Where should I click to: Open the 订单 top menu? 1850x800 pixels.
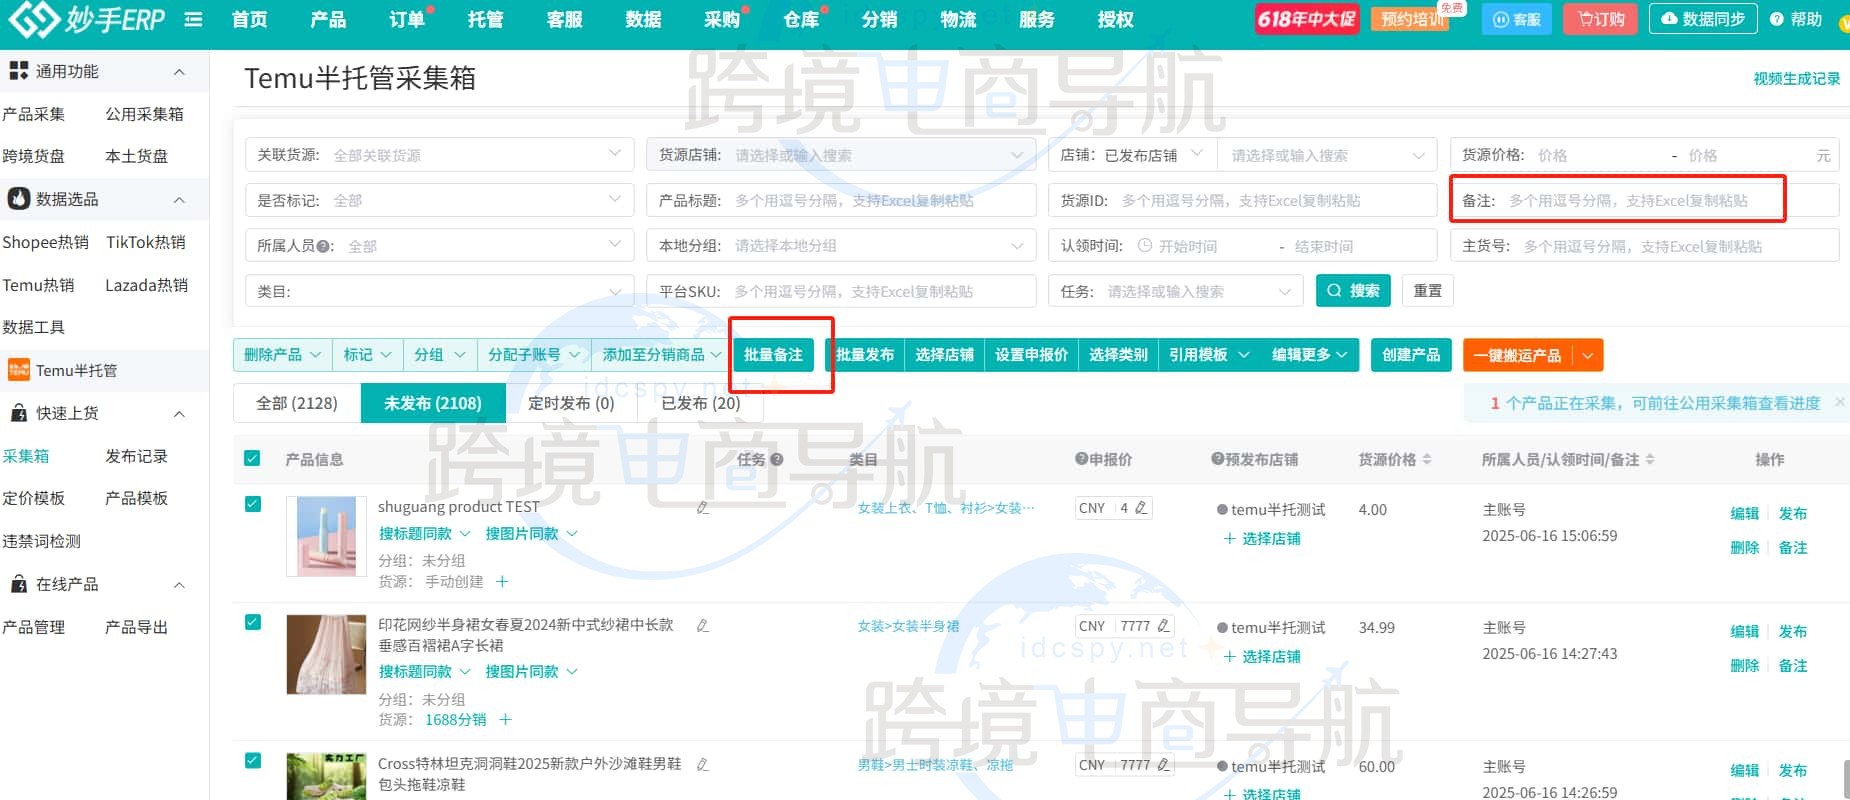pyautogui.click(x=406, y=19)
